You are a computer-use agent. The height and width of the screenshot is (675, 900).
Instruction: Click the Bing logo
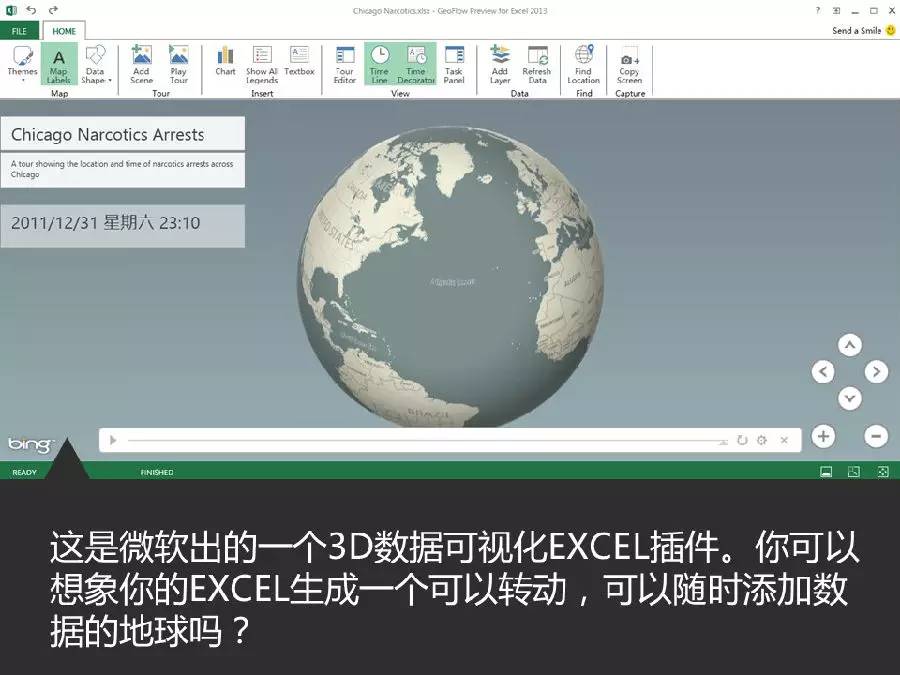29,444
